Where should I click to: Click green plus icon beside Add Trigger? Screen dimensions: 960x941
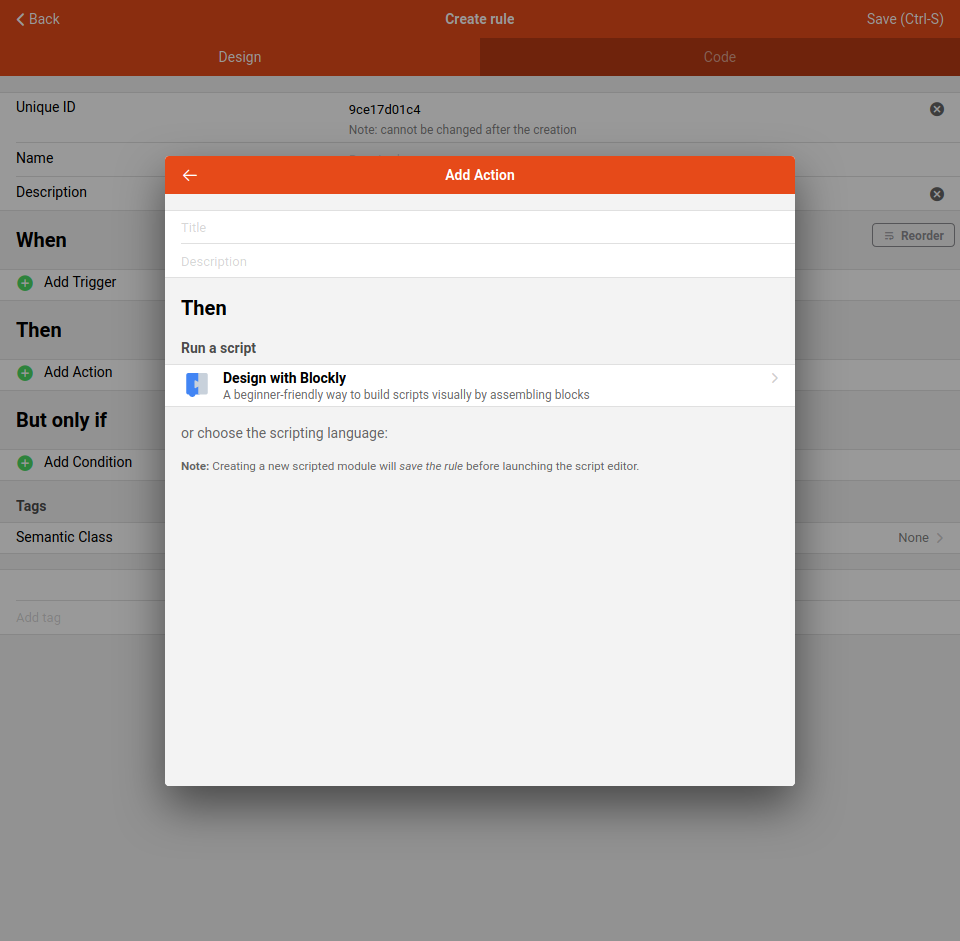tap(25, 283)
